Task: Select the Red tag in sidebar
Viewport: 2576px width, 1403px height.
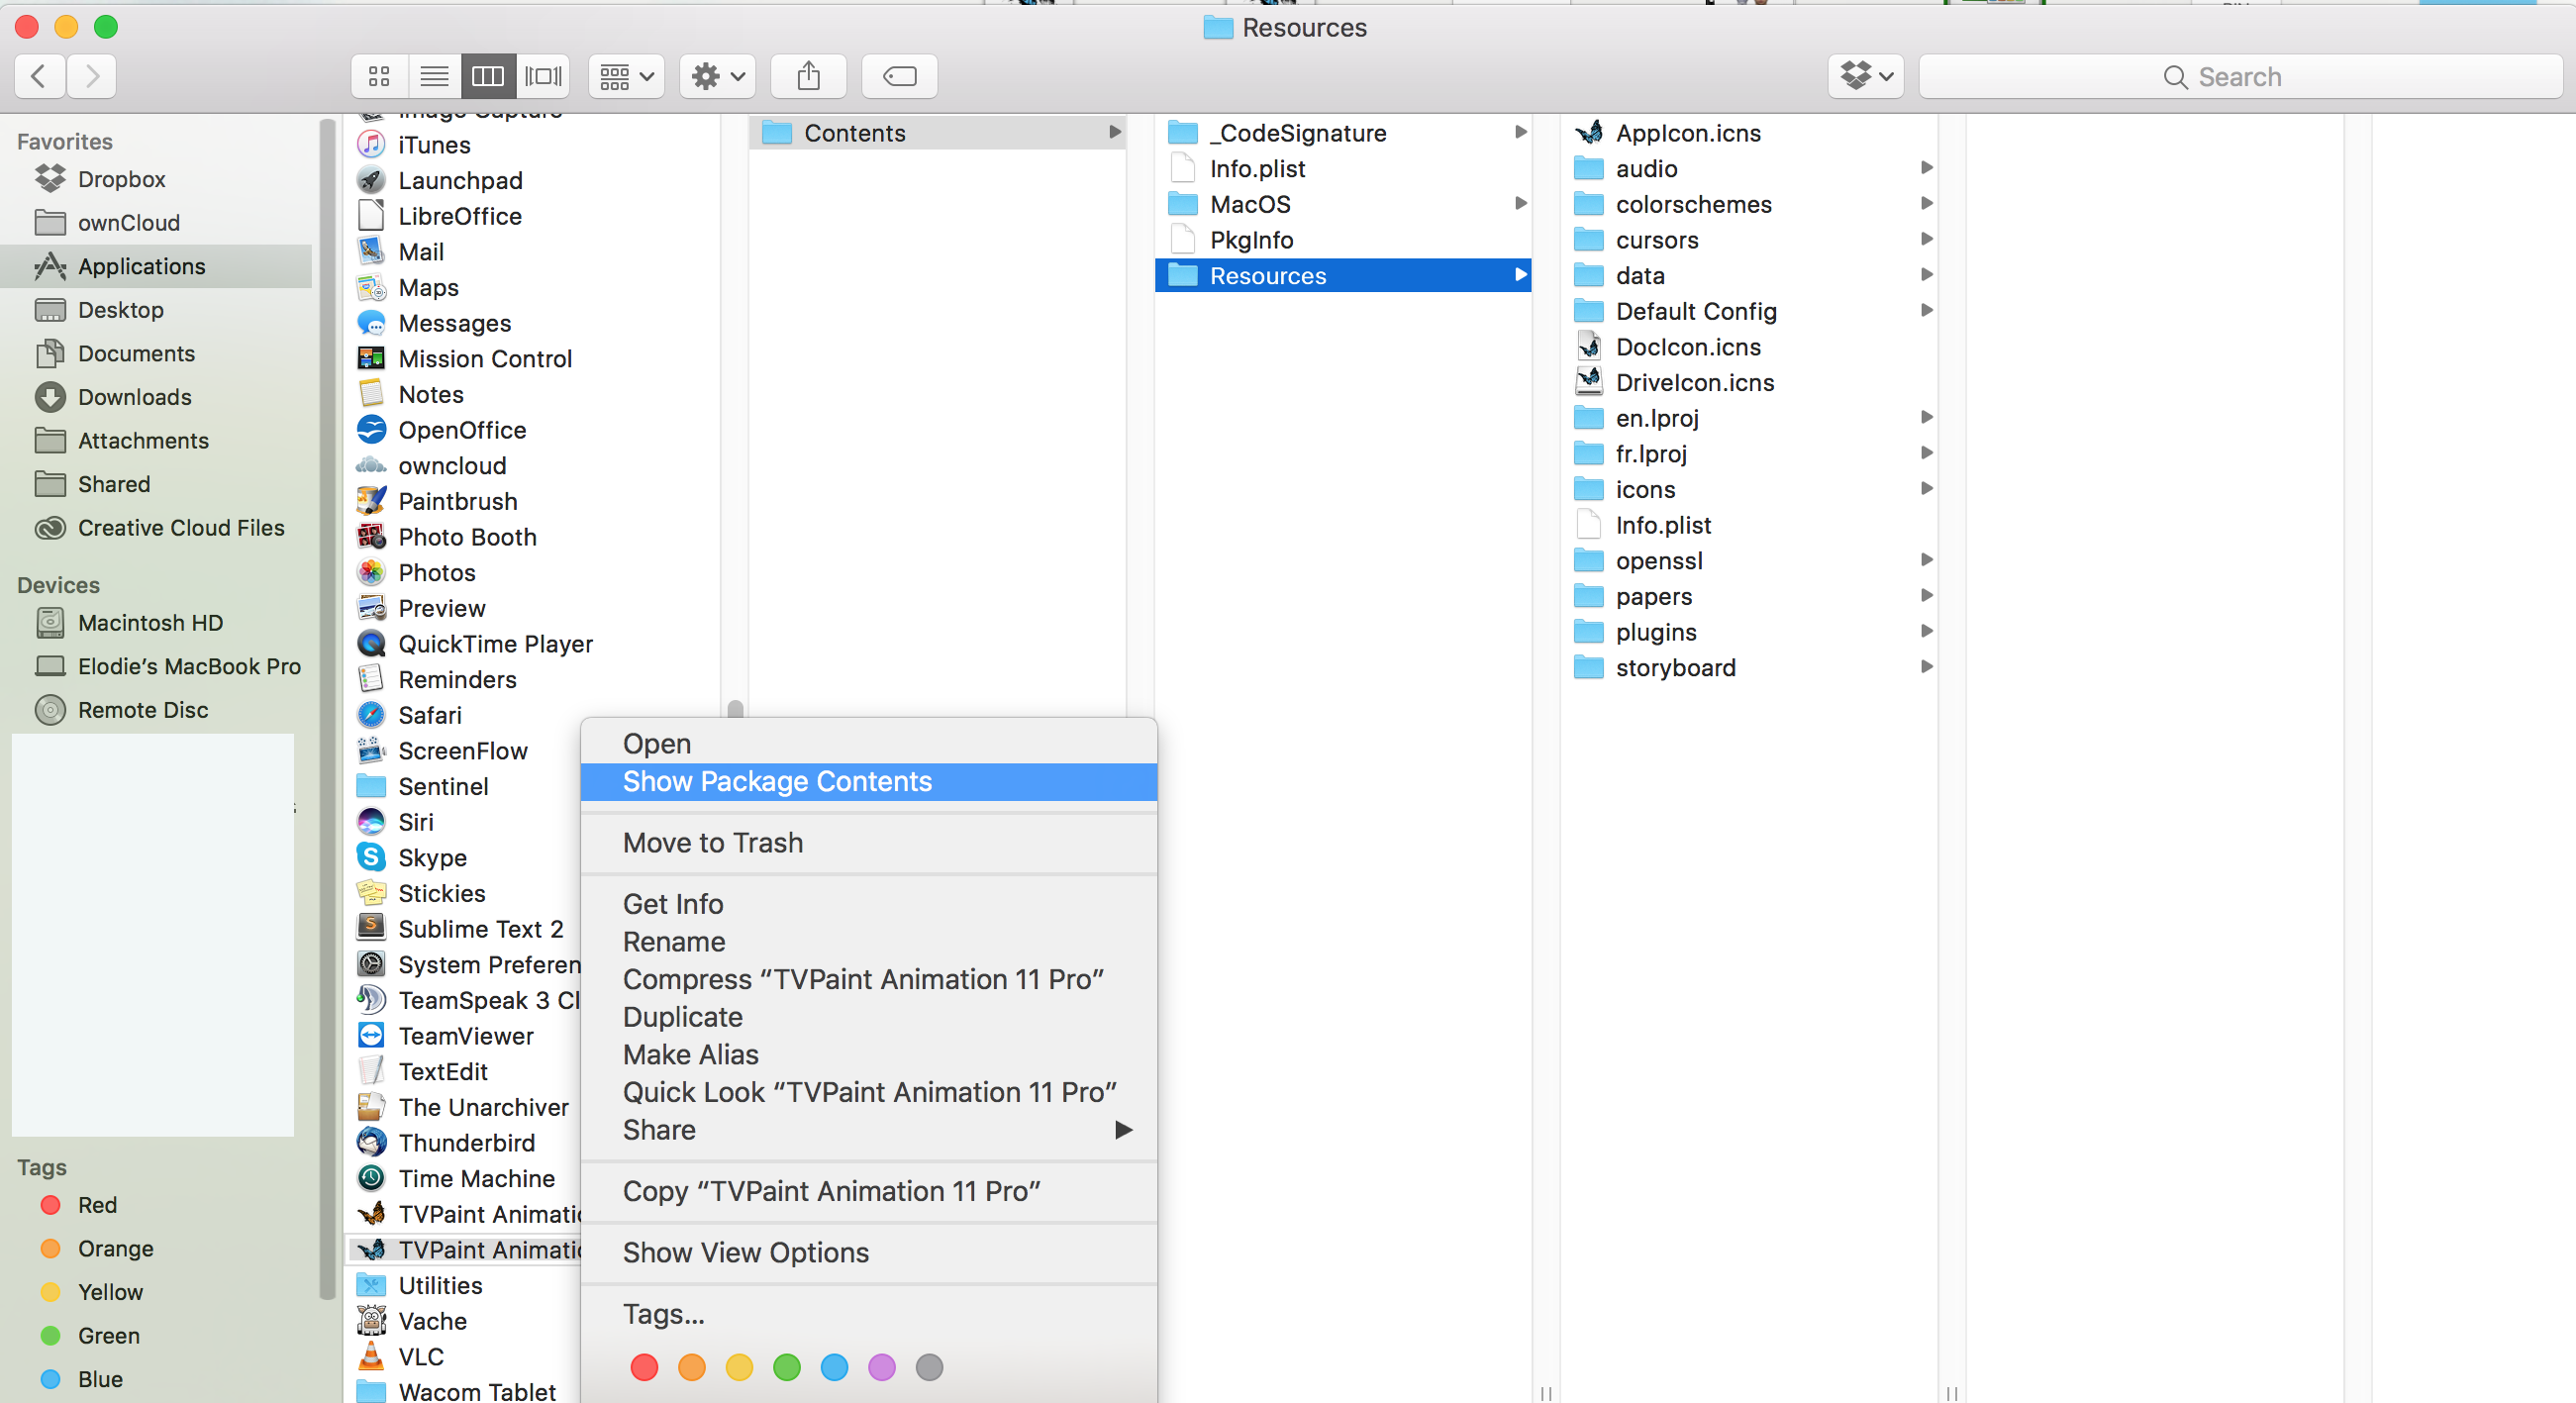Action: pos(156,1205)
